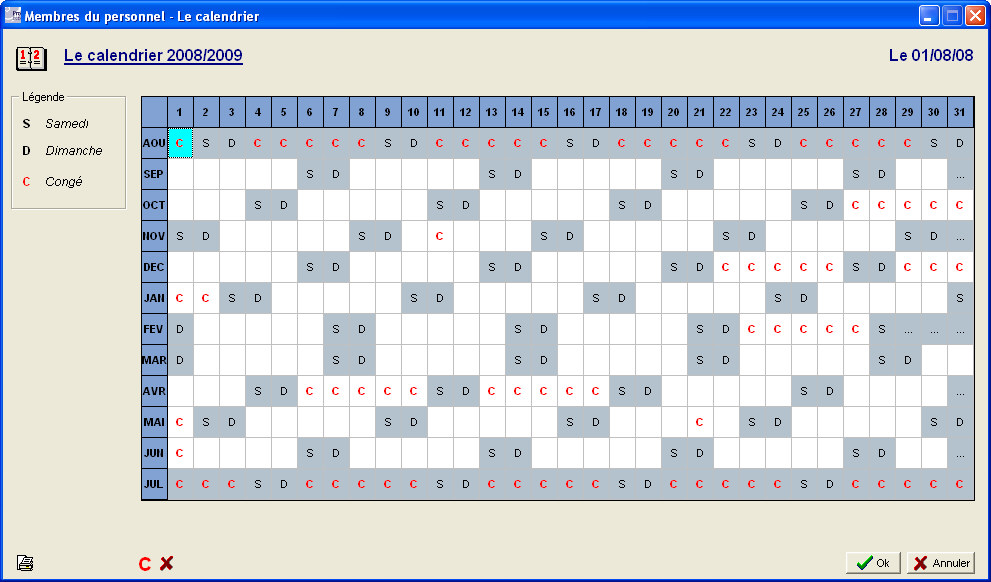Select the C cell for AVR day 6
Image resolution: width=991 pixels, height=582 pixels.
[309, 391]
